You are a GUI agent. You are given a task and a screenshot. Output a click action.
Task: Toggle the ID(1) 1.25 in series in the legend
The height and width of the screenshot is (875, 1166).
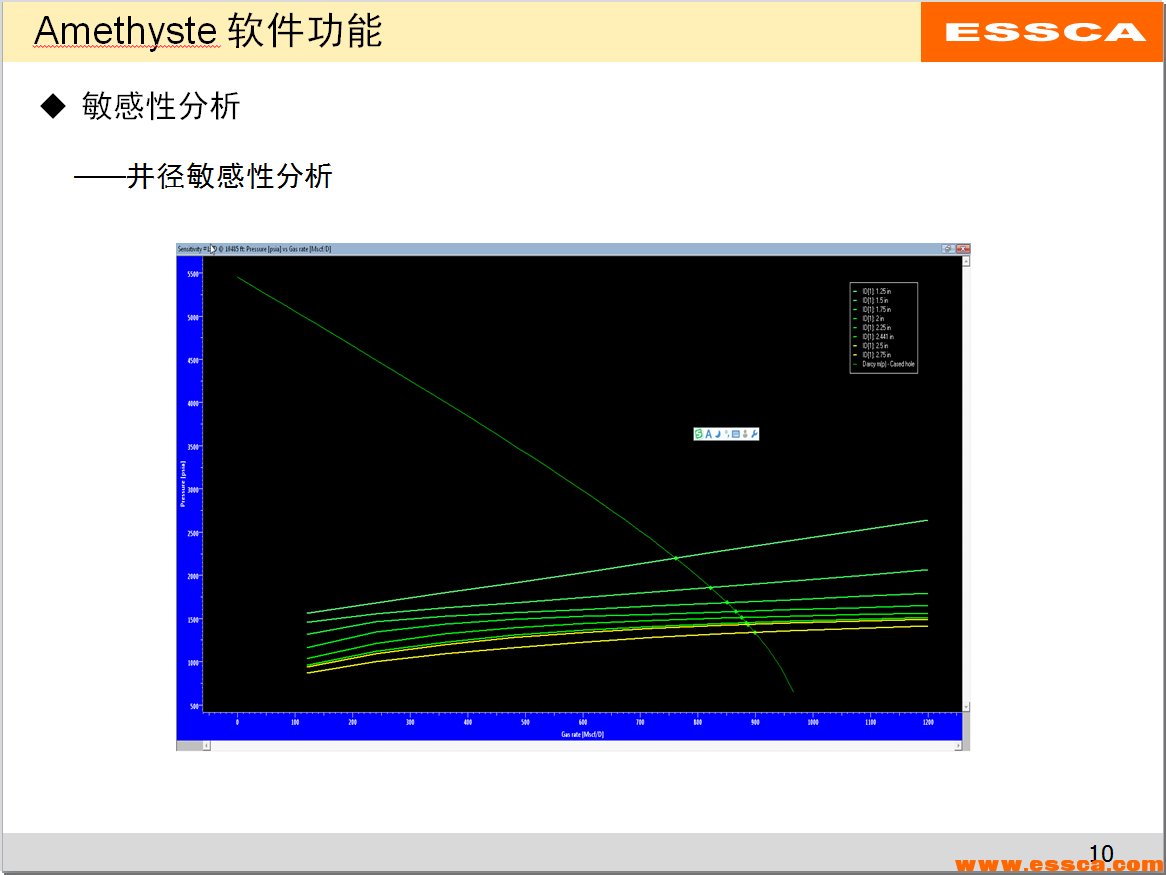(875, 291)
